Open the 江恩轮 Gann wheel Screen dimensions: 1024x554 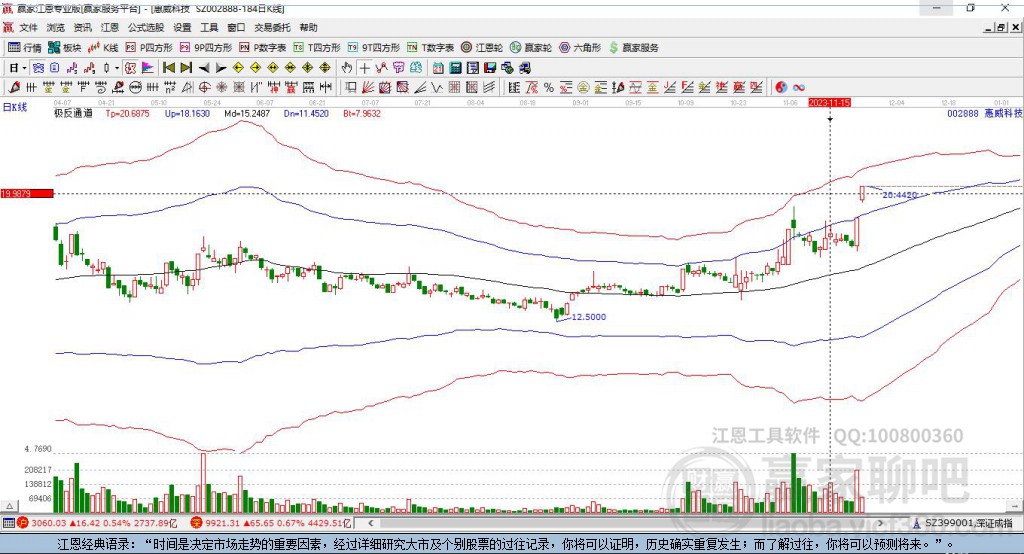pyautogui.click(x=482, y=48)
